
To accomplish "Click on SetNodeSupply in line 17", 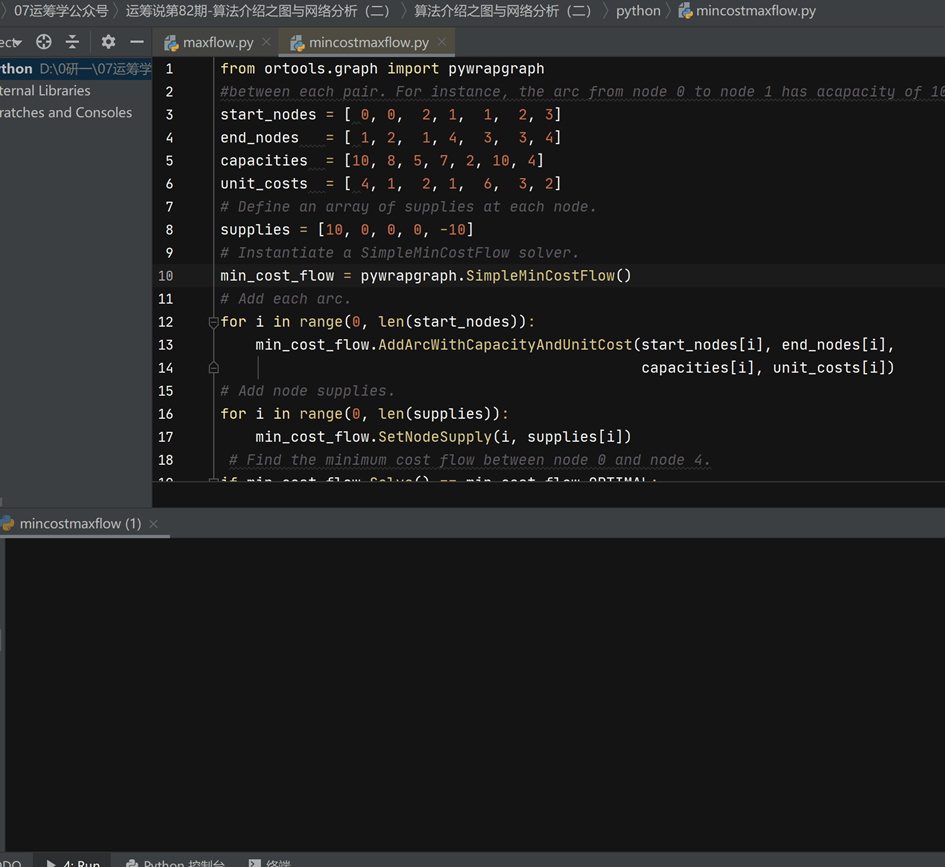I will [435, 437].
